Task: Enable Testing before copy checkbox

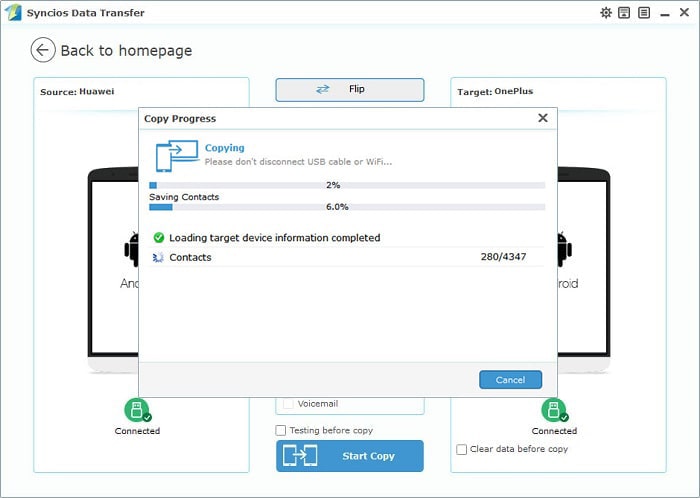Action: [280, 430]
